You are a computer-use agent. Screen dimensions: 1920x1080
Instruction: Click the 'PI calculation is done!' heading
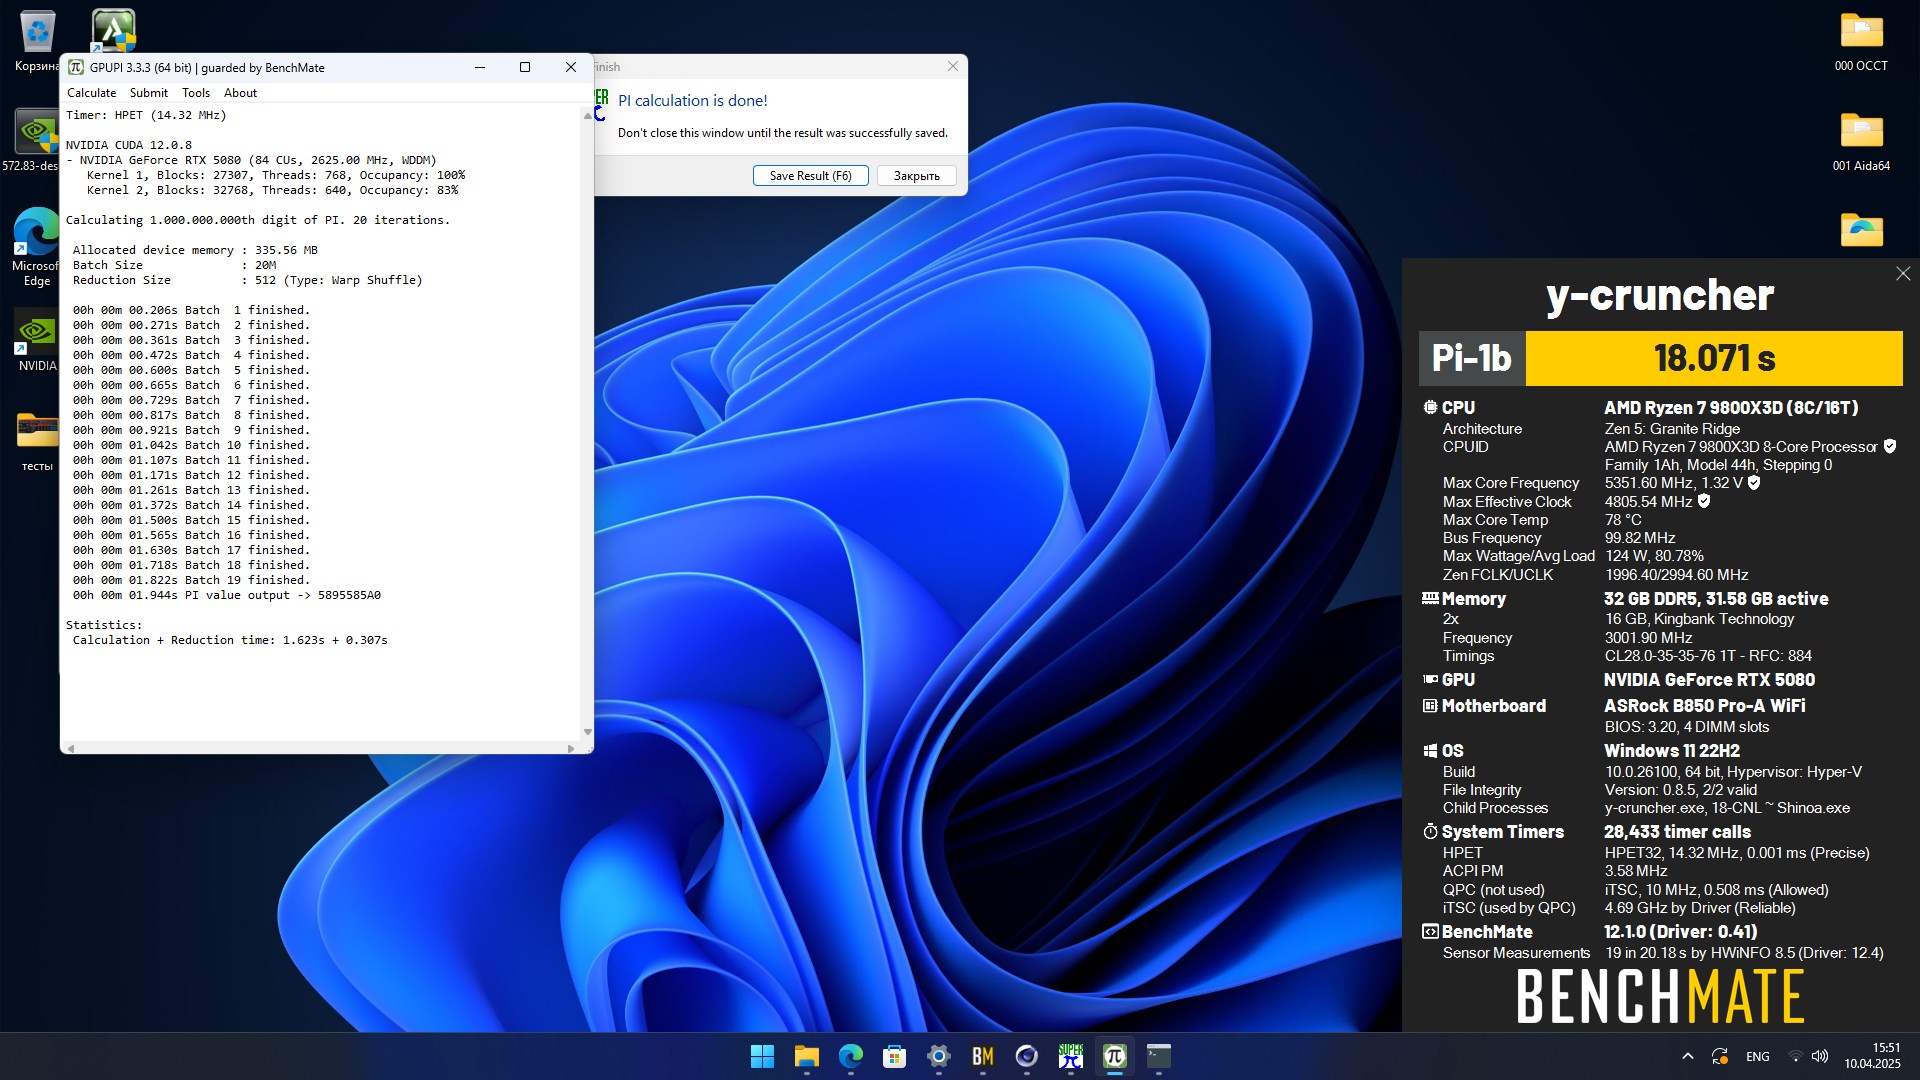692,100
